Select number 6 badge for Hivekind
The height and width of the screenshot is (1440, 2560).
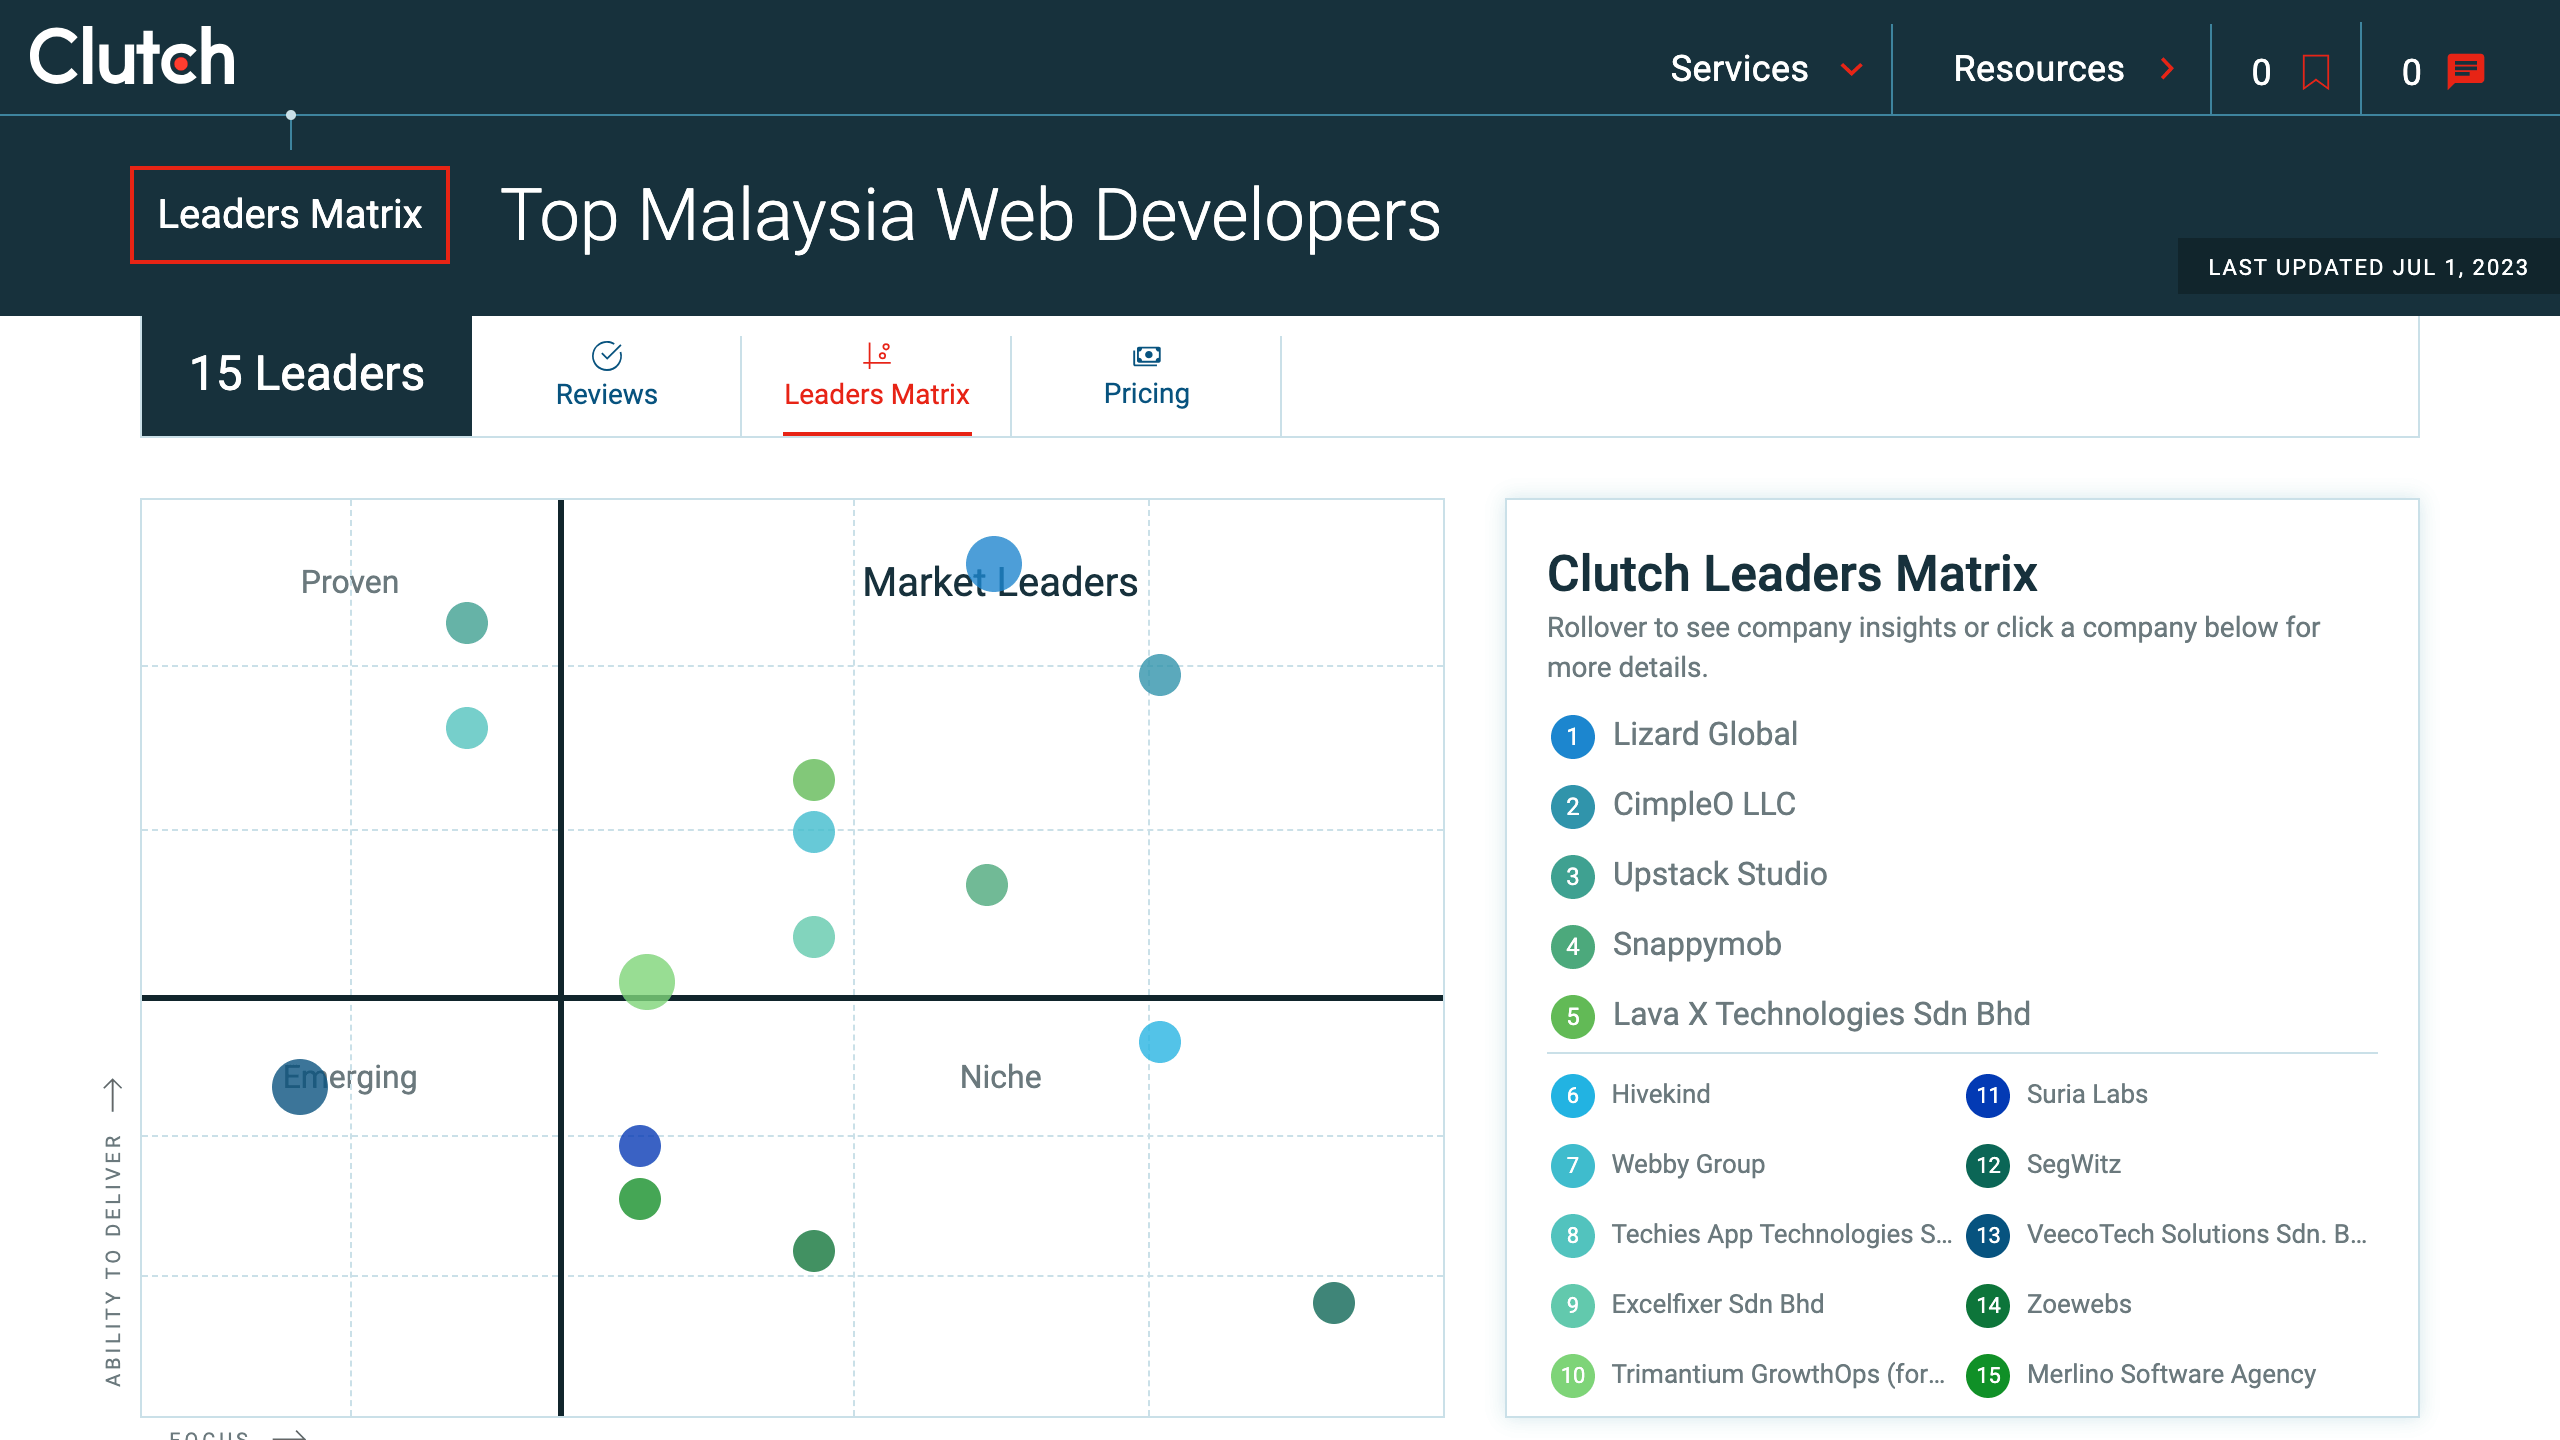1573,1095
